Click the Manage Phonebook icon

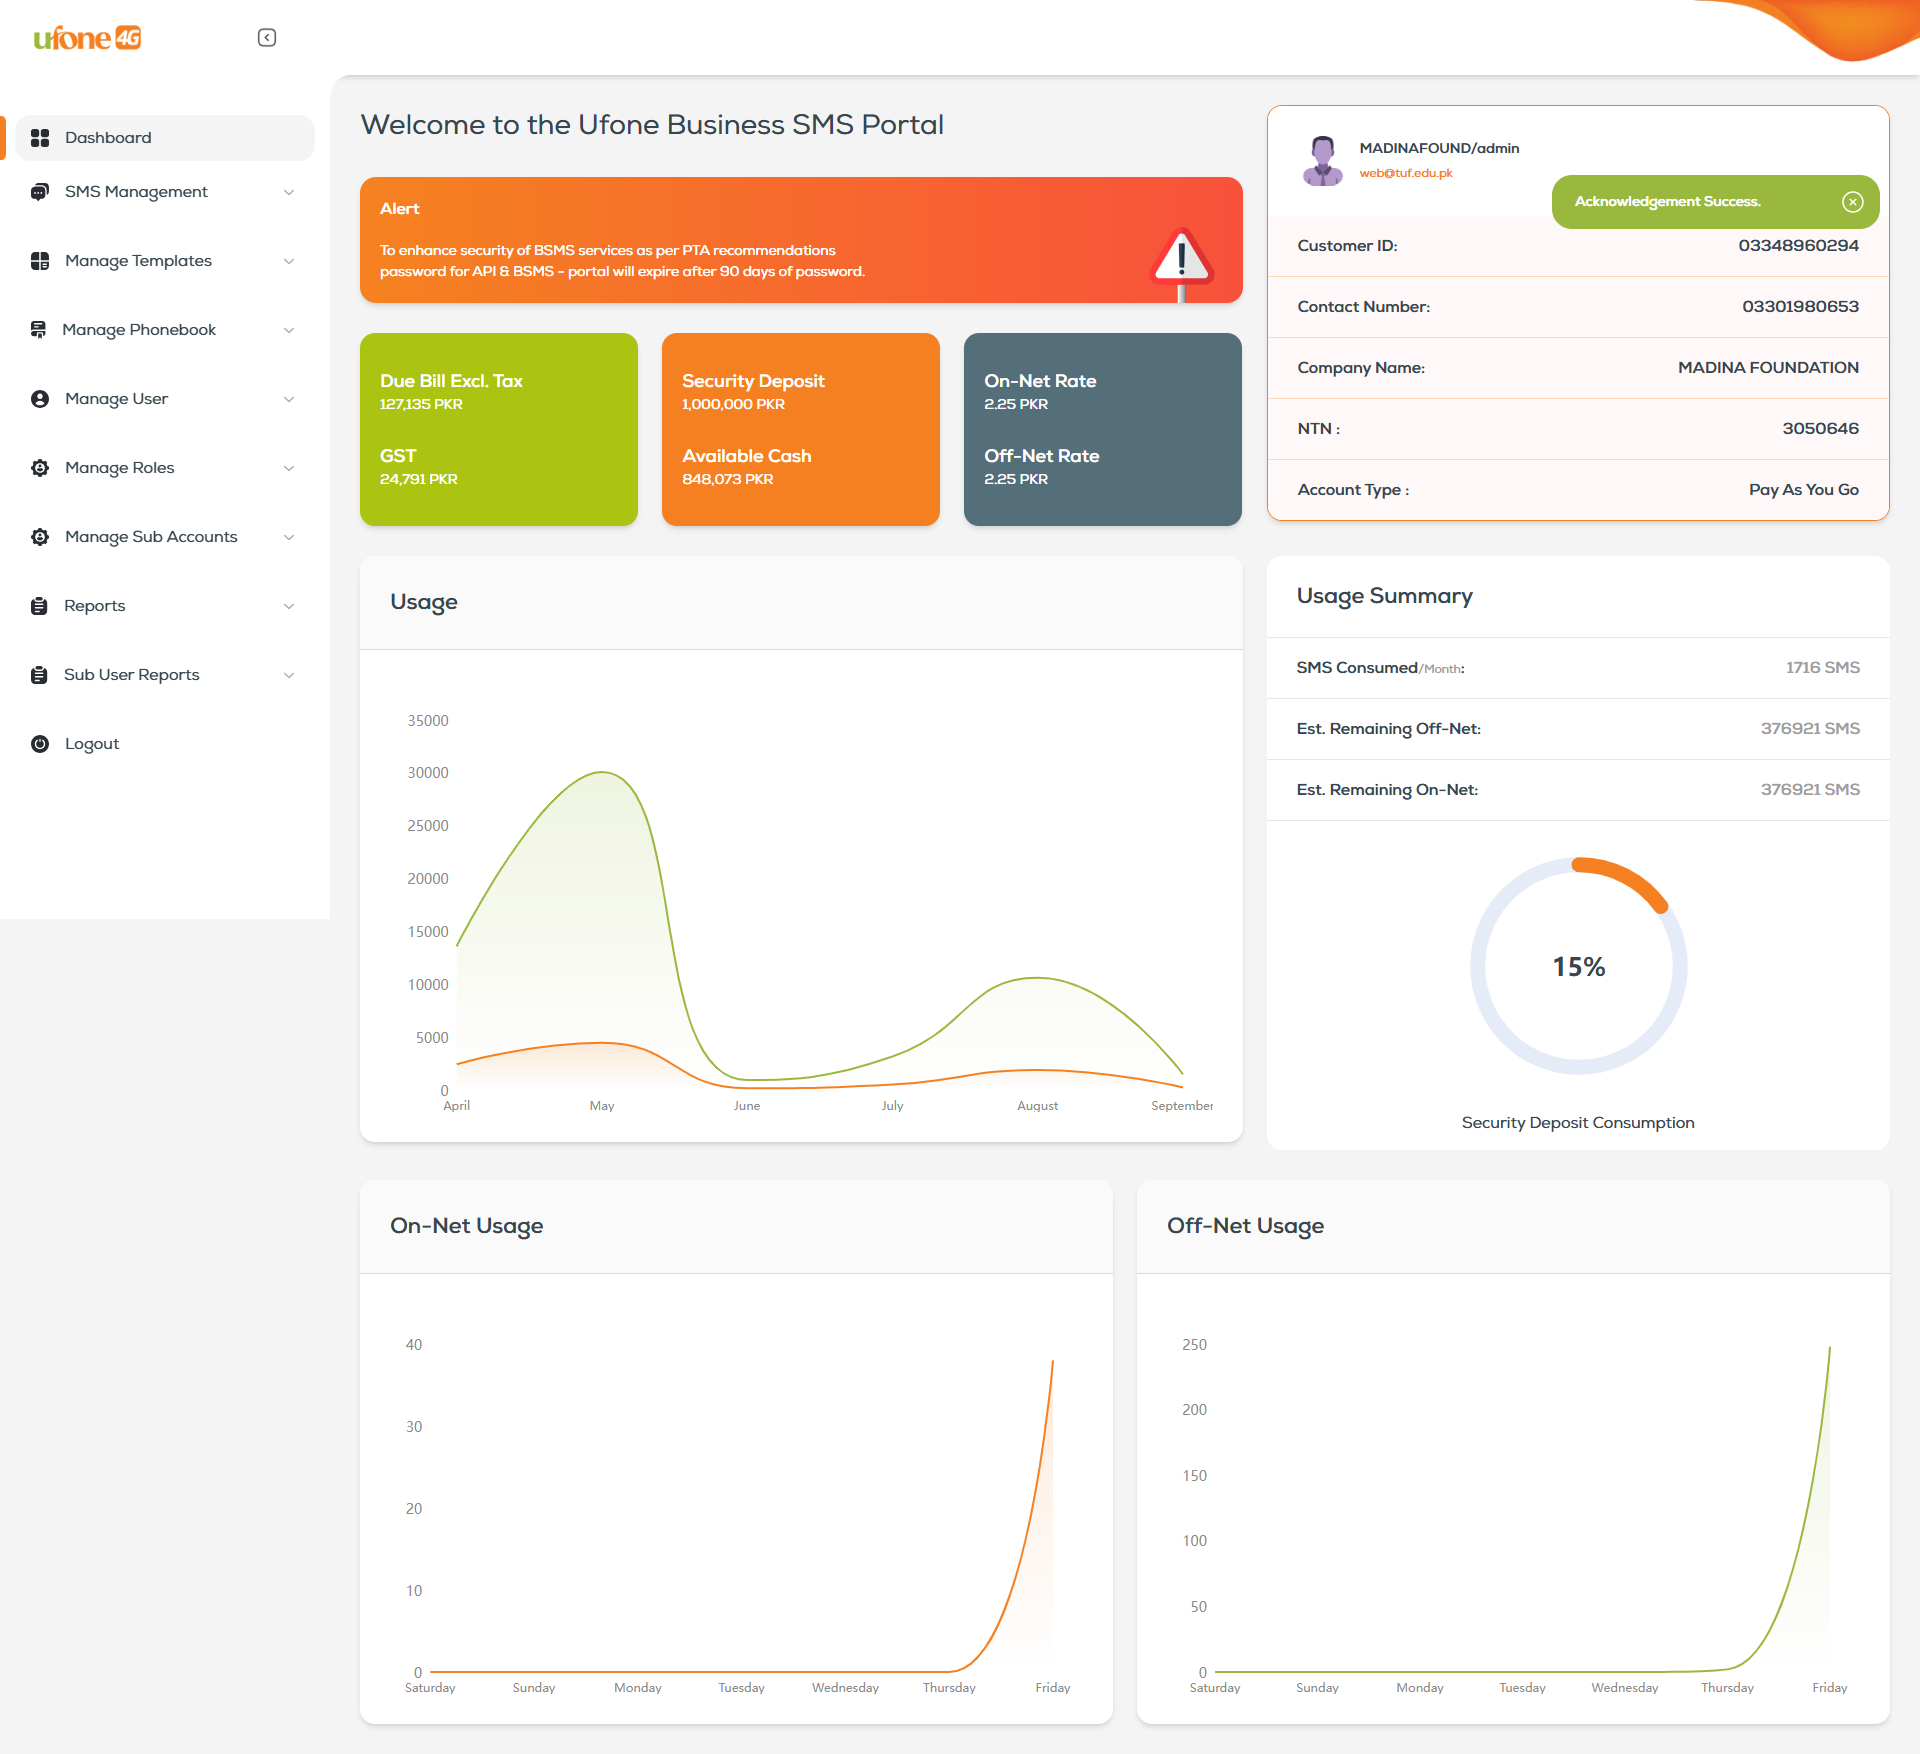(39, 330)
